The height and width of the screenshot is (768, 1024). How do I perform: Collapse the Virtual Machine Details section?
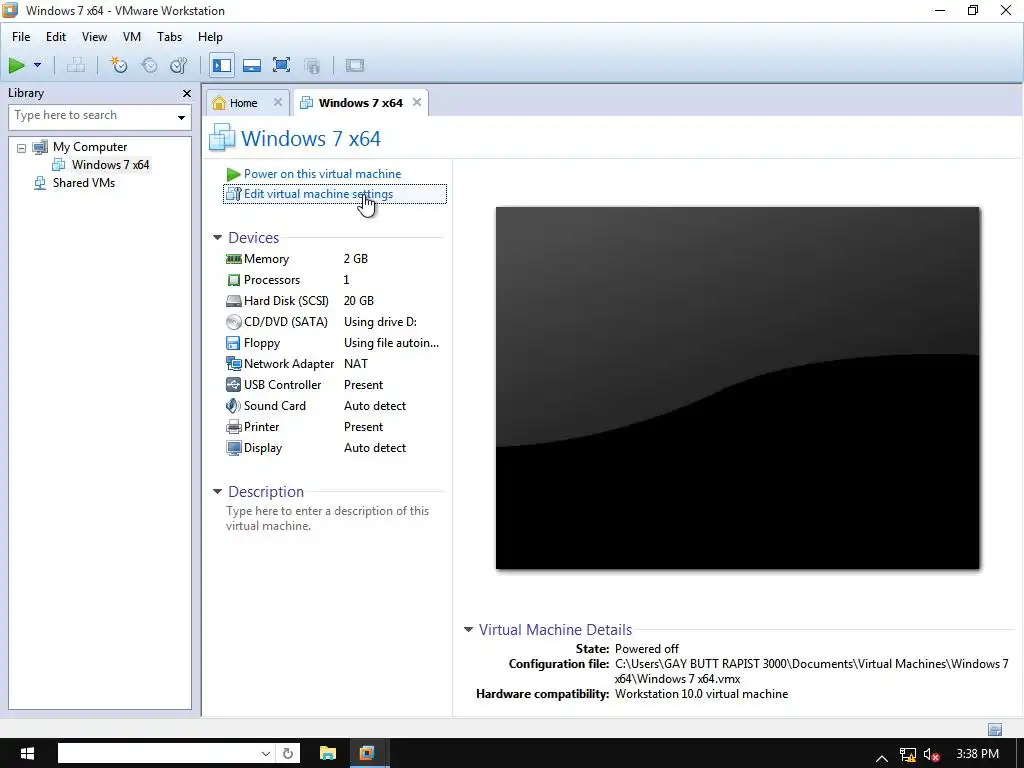468,630
